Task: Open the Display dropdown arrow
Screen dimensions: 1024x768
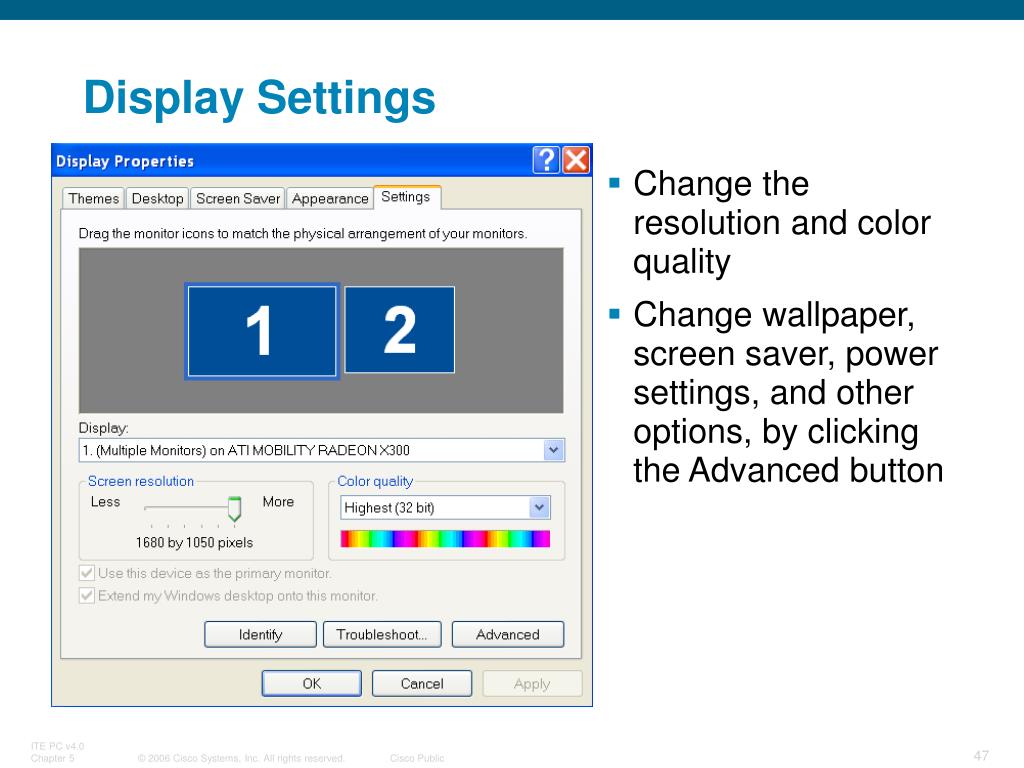Action: click(554, 450)
